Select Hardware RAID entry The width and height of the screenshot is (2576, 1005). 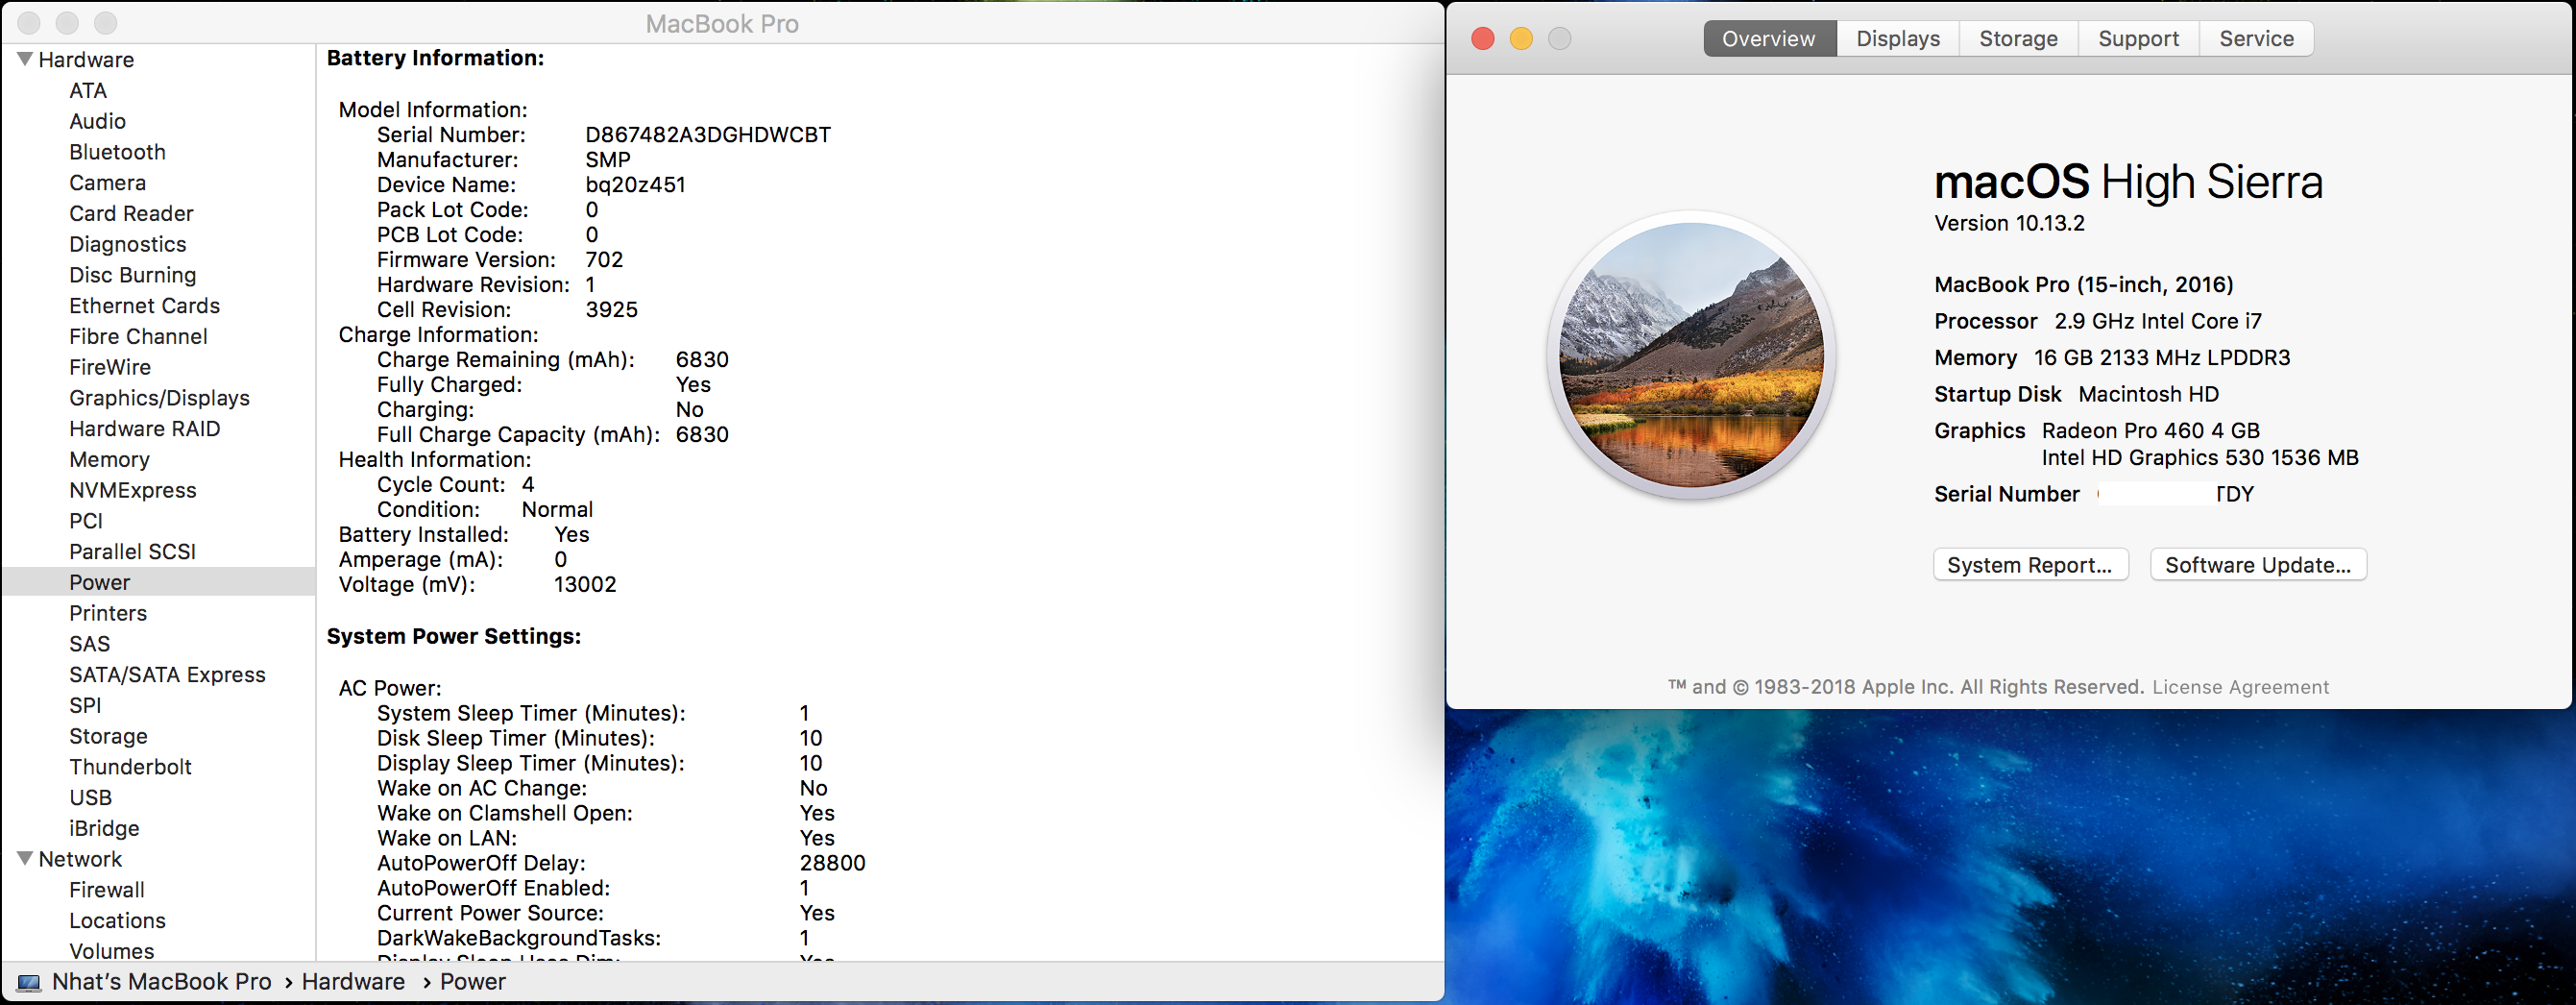pos(144,429)
